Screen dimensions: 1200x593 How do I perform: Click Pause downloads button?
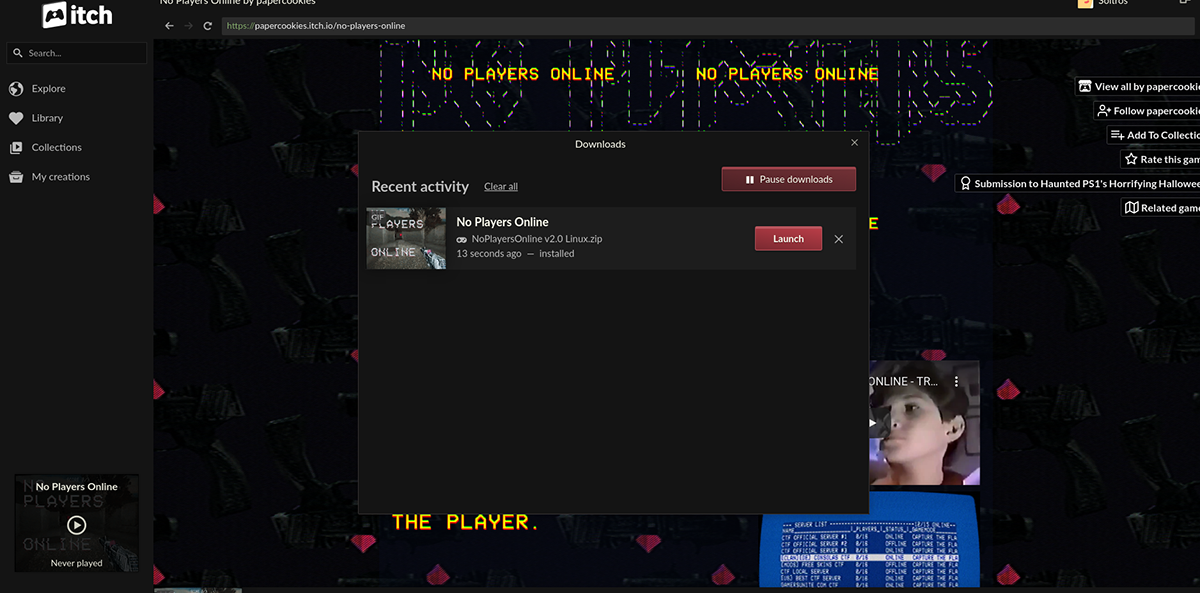pyautogui.click(x=789, y=180)
